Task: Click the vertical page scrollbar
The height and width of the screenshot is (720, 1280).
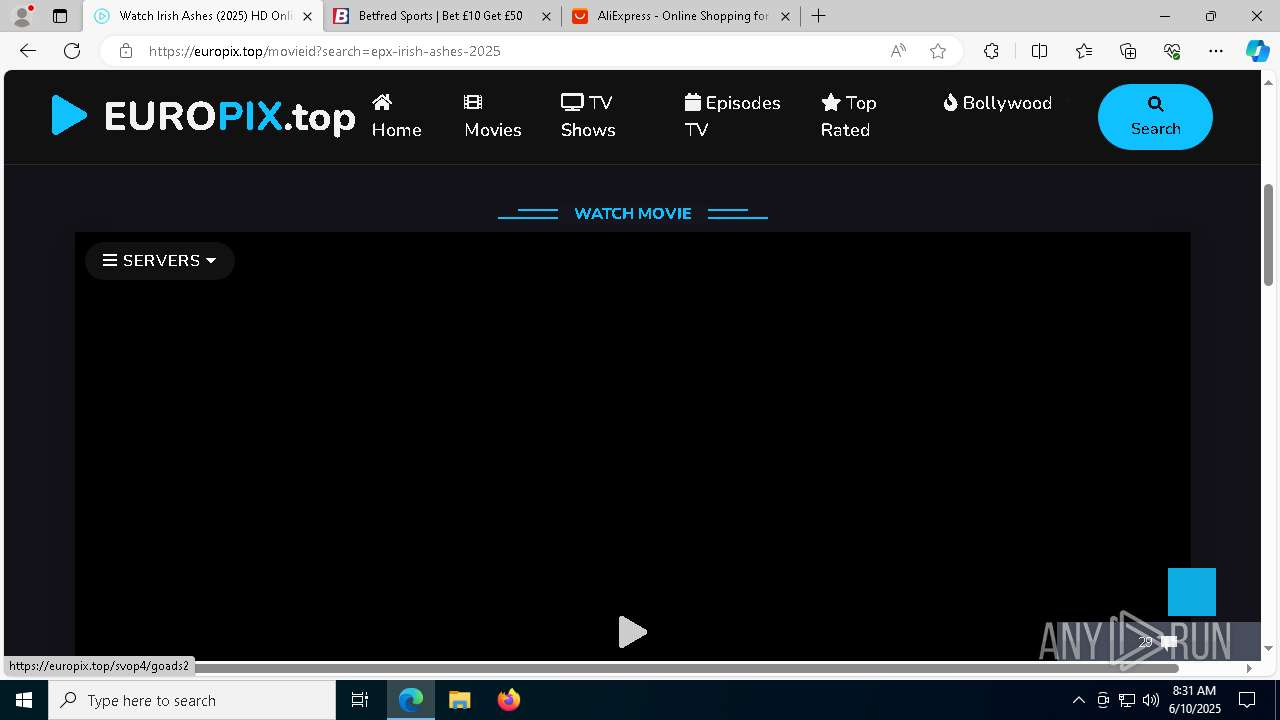Action: tap(1269, 235)
